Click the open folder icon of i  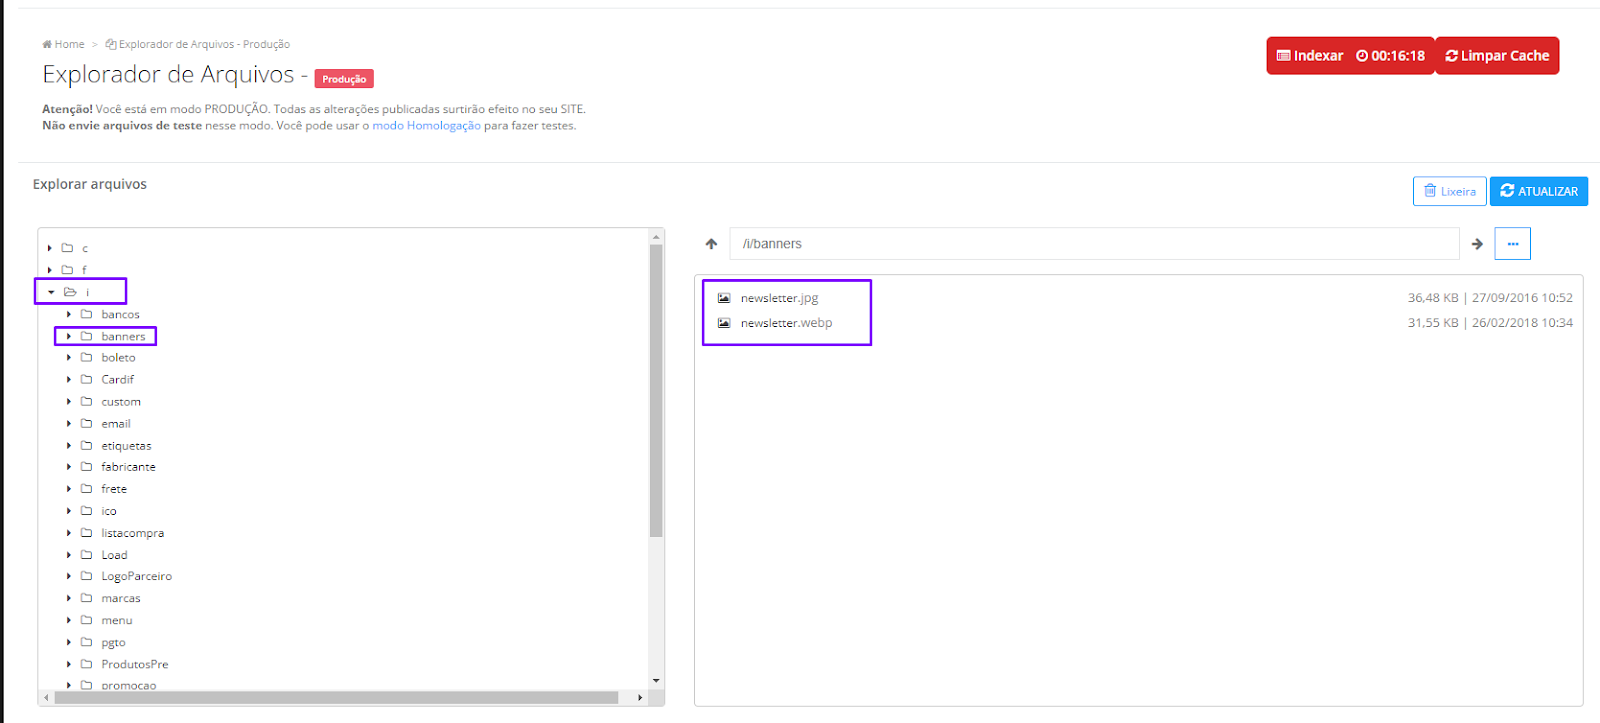(x=70, y=292)
